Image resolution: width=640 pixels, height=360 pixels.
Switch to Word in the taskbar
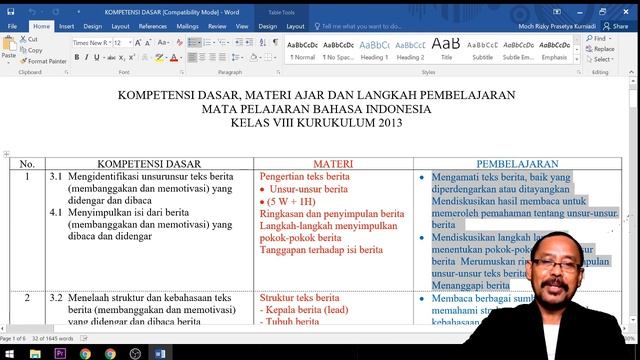coord(160,353)
